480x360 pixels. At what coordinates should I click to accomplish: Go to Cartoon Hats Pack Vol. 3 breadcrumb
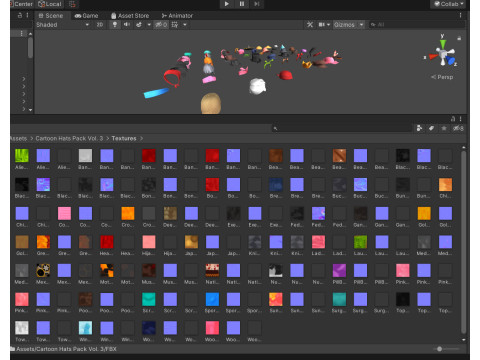(x=69, y=138)
